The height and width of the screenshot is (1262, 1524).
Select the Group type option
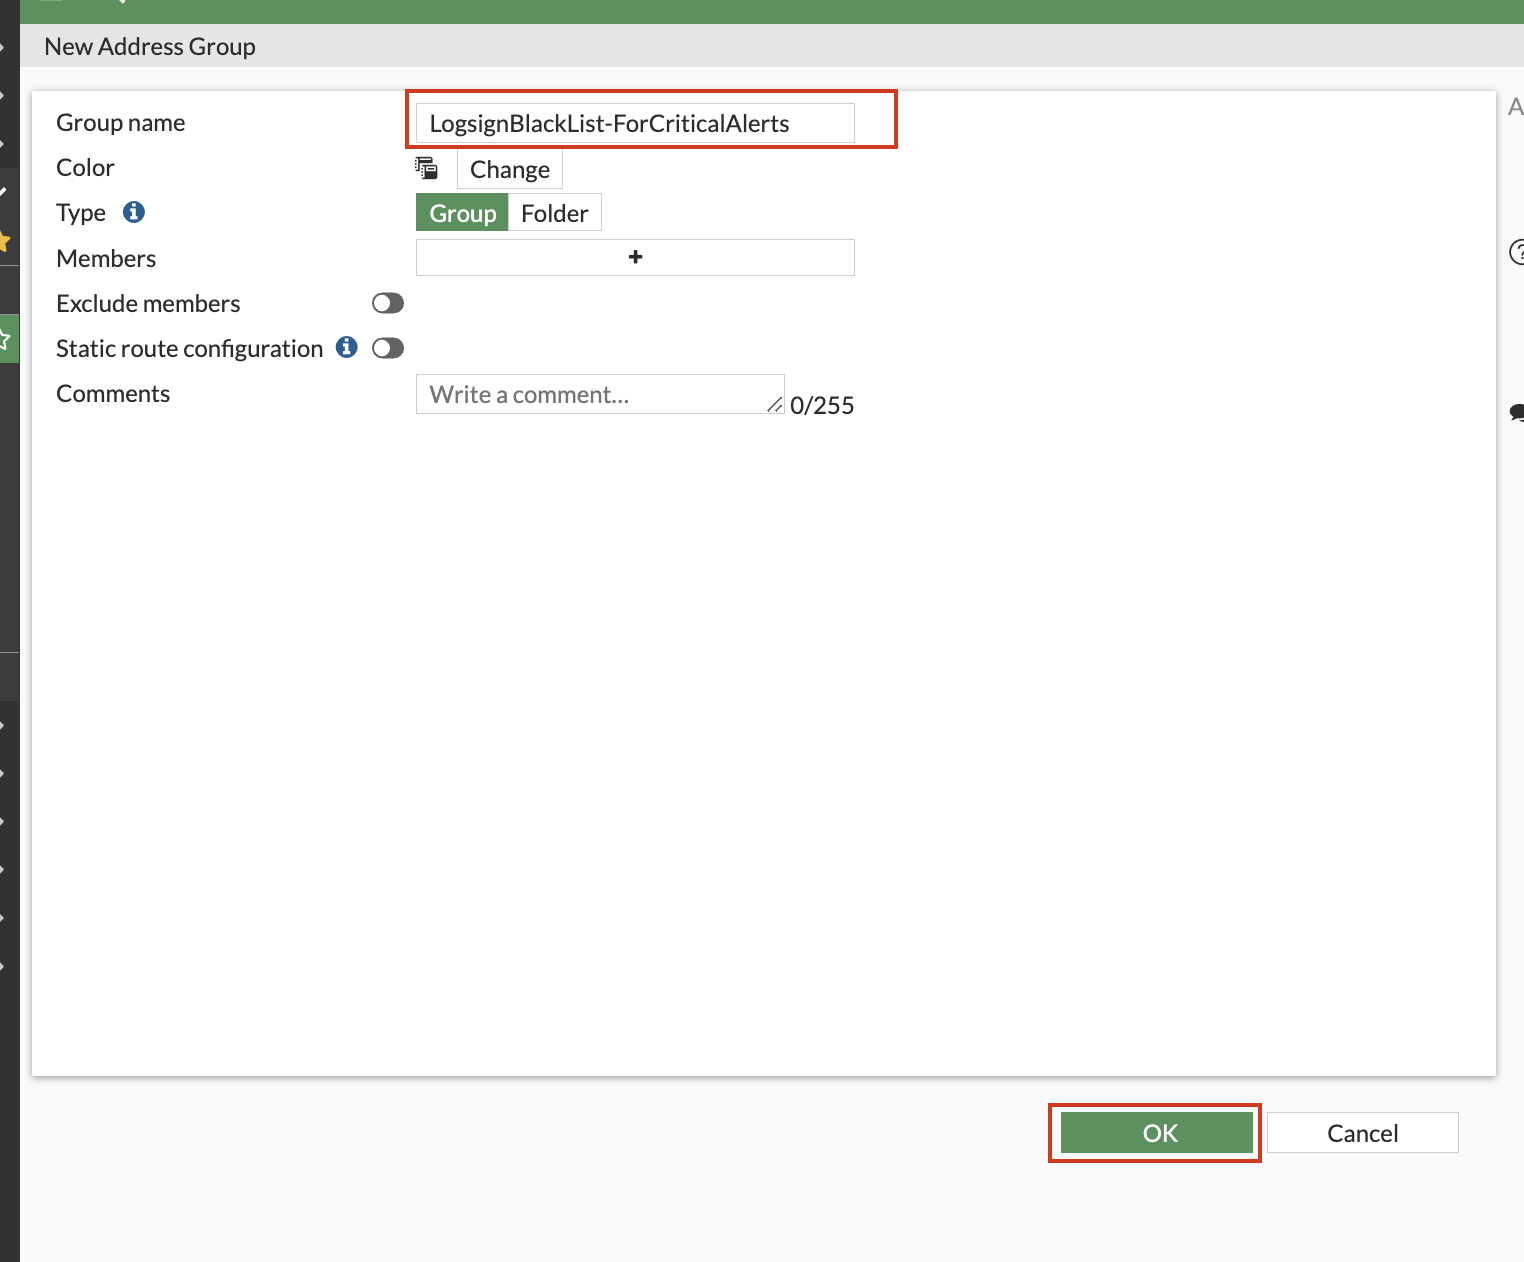[x=462, y=213]
